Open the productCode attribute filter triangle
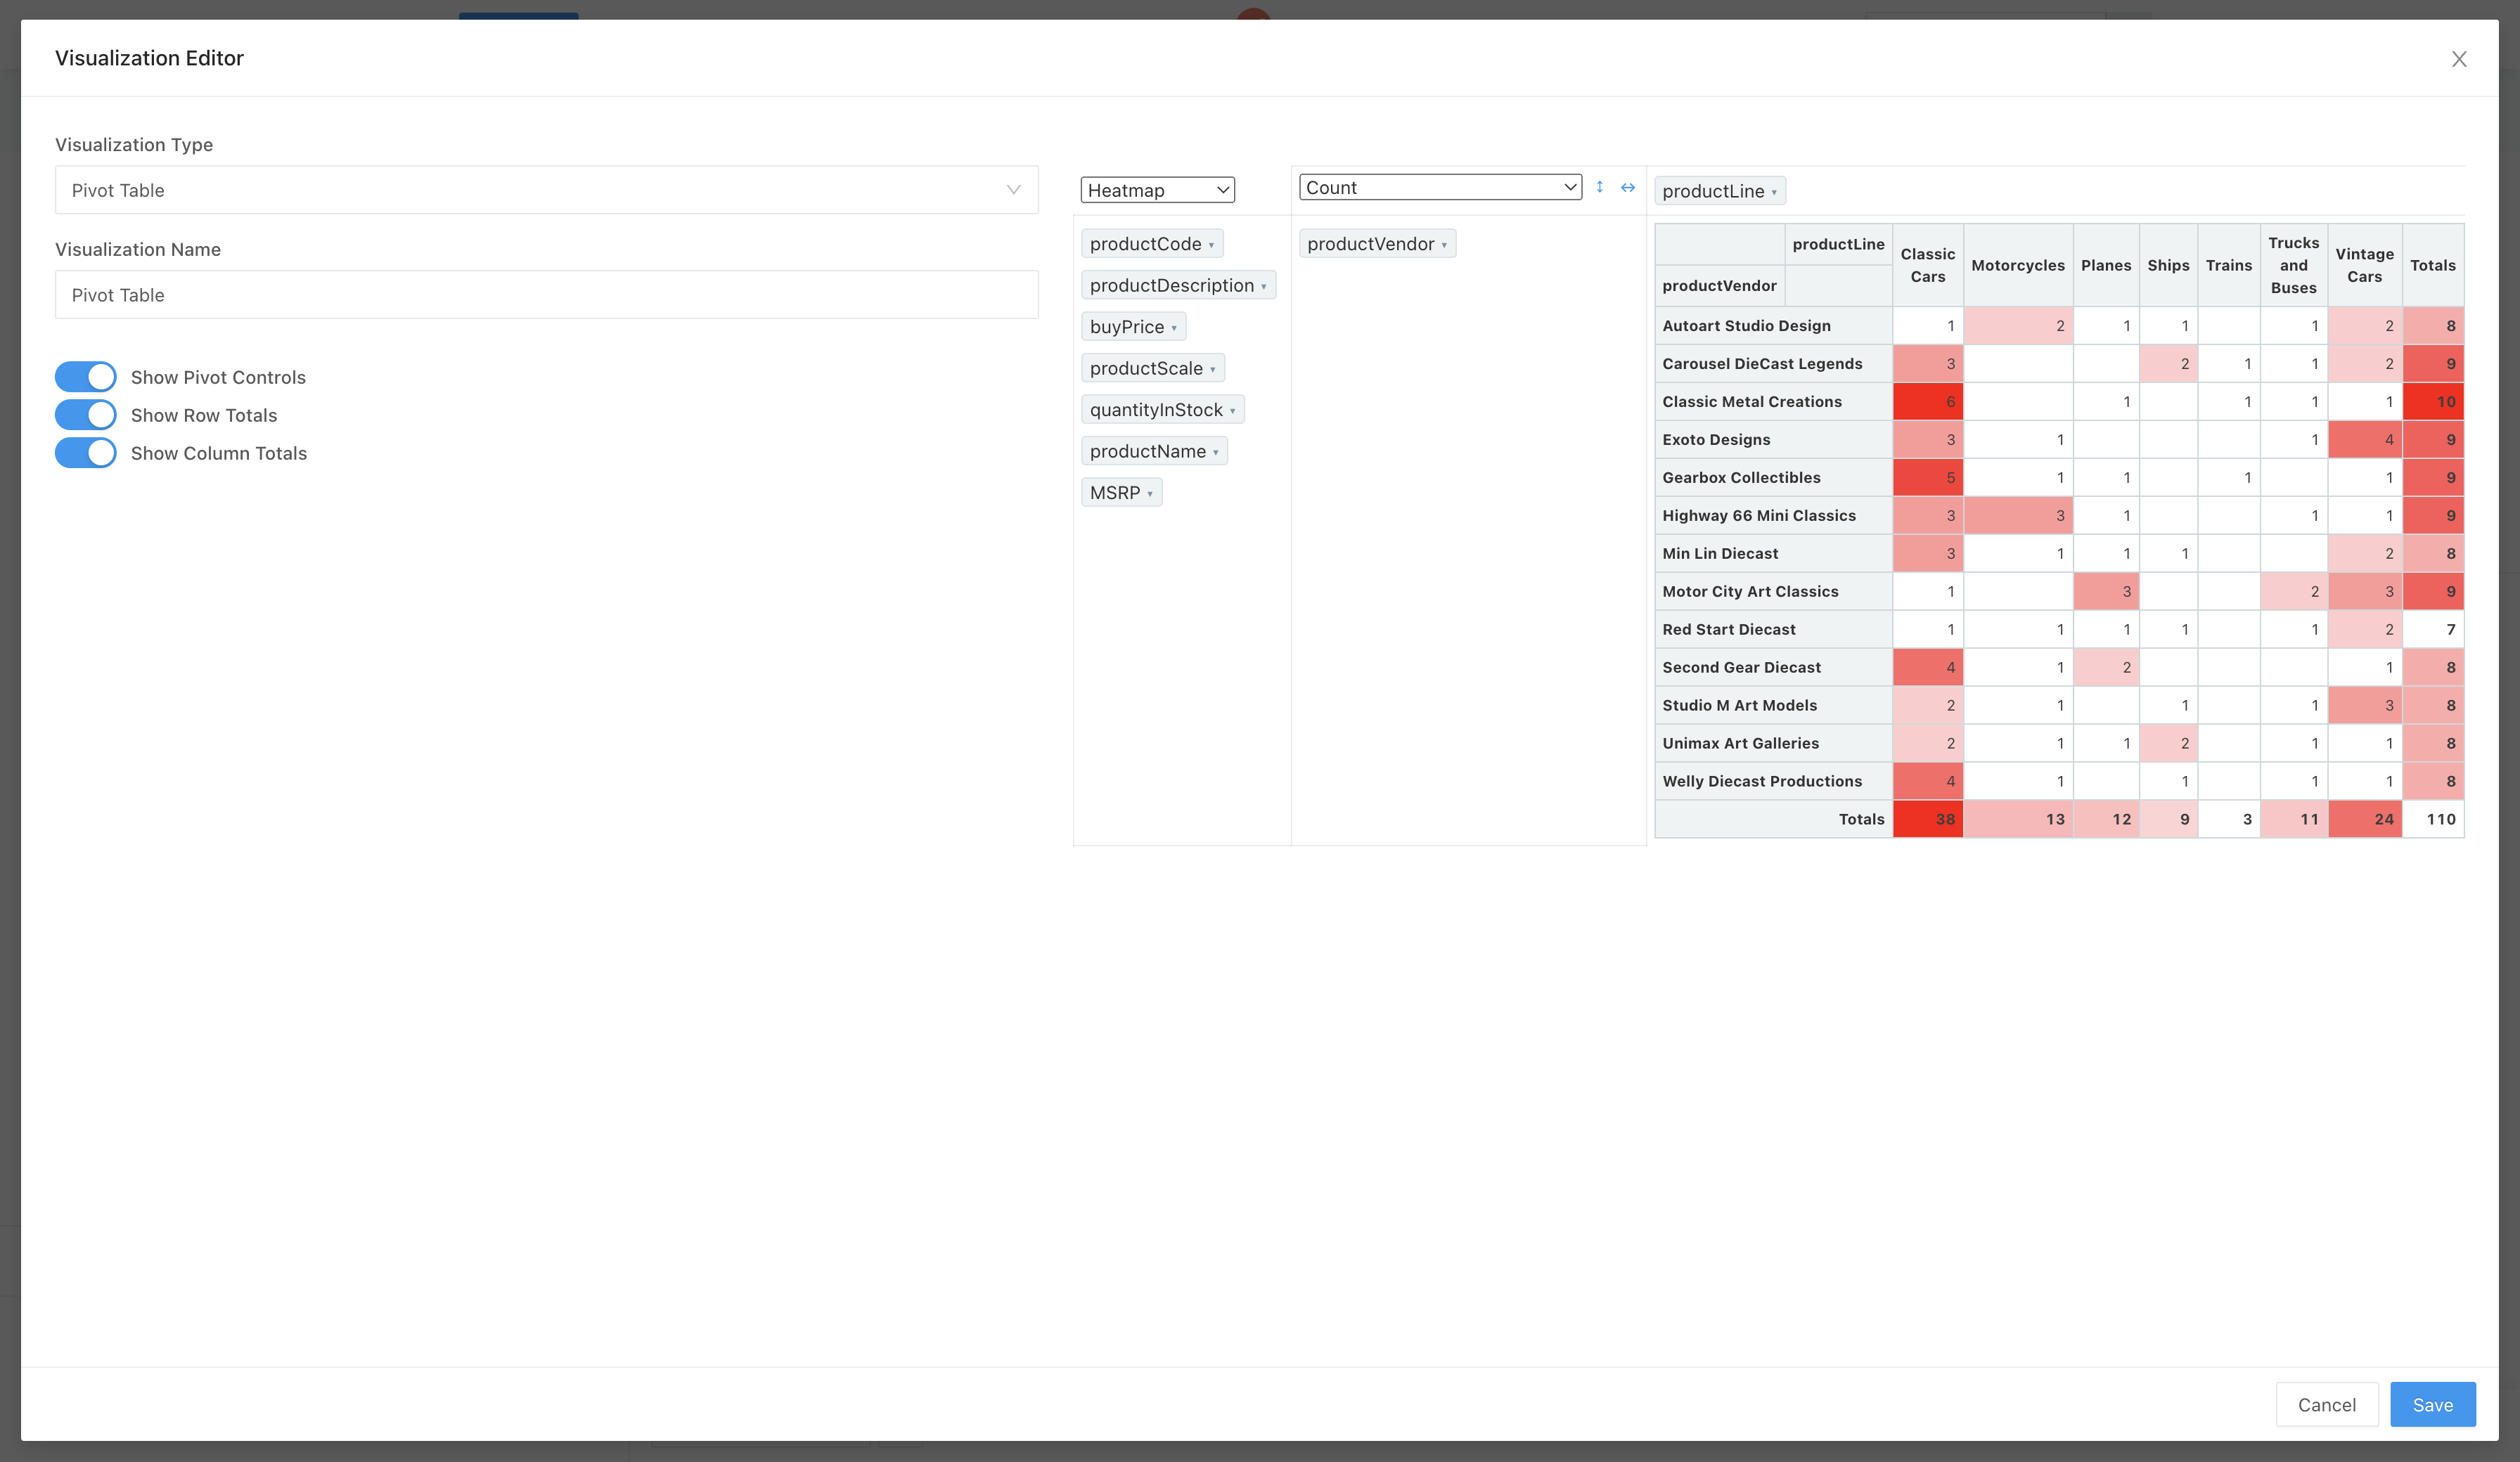The width and height of the screenshot is (2520, 1462). tap(1211, 245)
